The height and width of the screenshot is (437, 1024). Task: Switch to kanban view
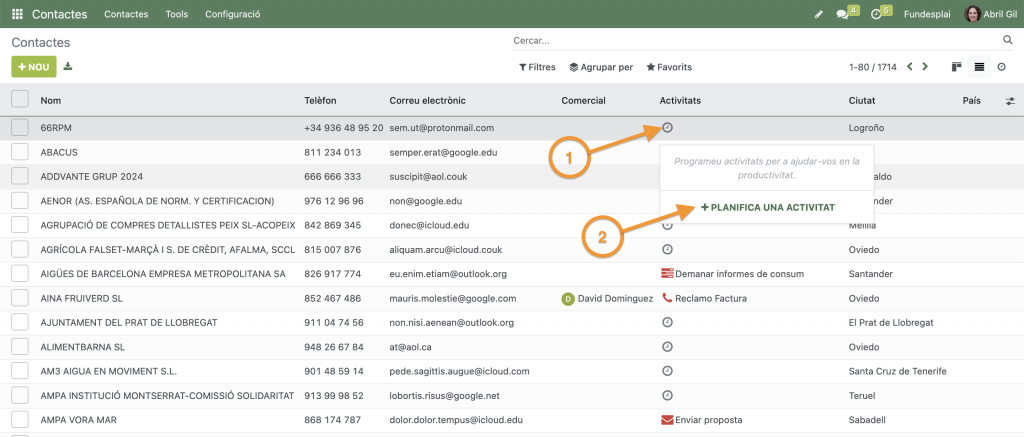[957, 67]
